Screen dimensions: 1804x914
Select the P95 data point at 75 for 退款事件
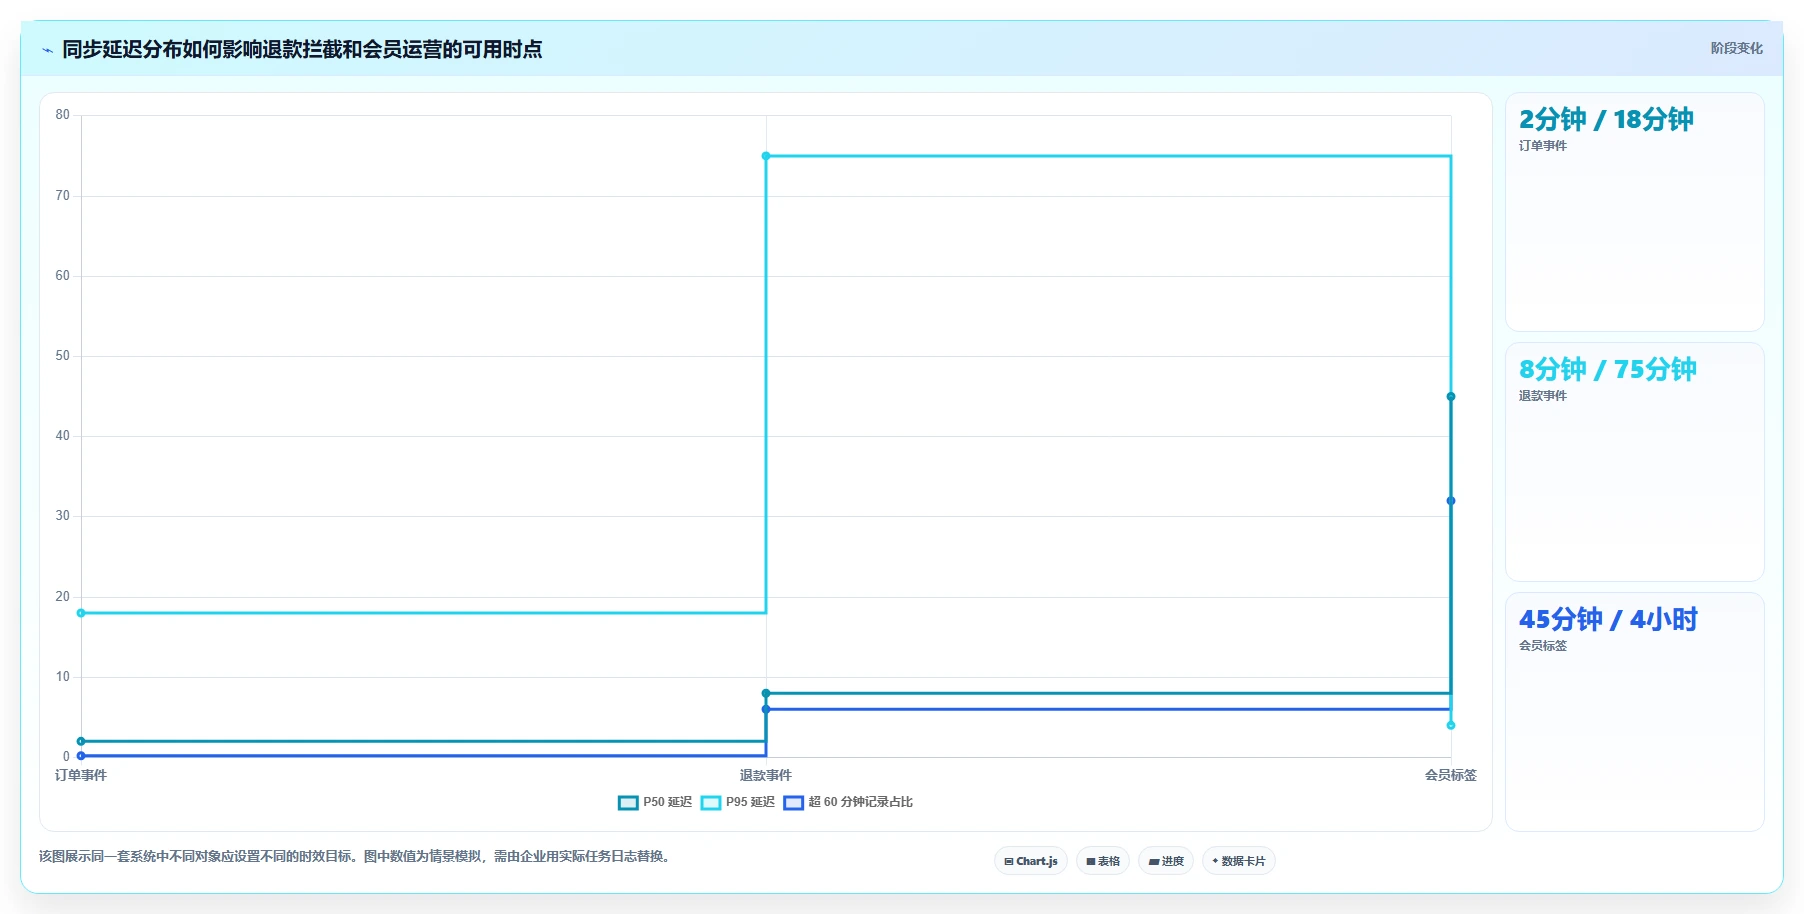tap(766, 156)
